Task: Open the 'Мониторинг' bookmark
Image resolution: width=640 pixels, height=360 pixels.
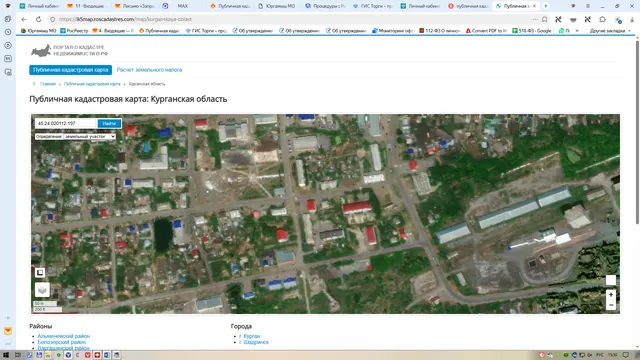Action: [393, 31]
